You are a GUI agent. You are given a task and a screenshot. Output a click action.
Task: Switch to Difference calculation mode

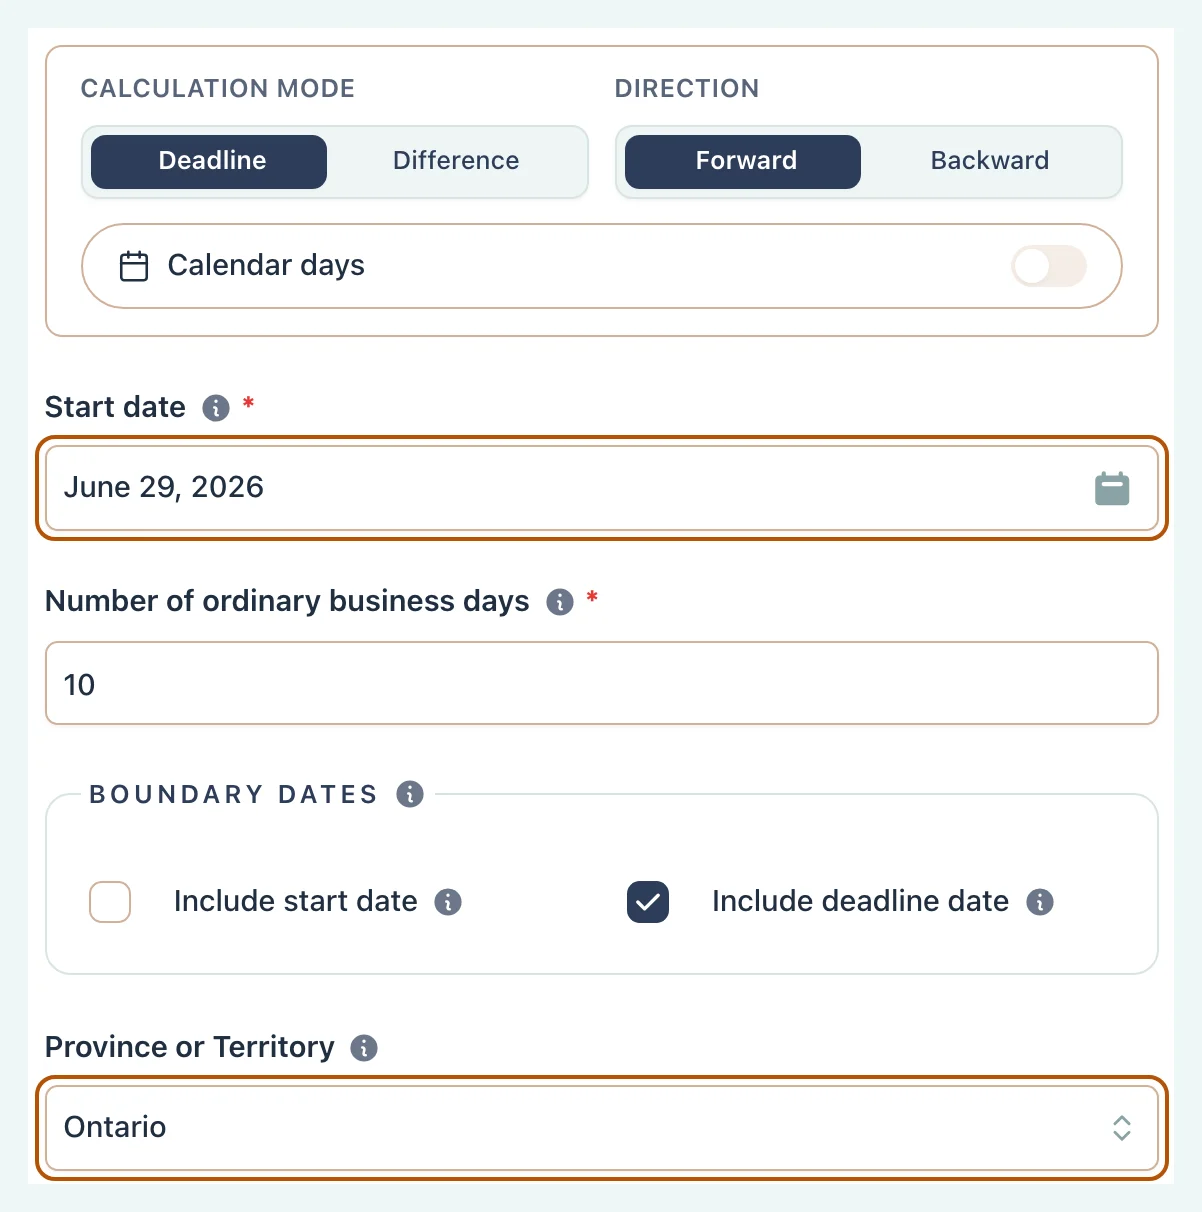coord(456,162)
